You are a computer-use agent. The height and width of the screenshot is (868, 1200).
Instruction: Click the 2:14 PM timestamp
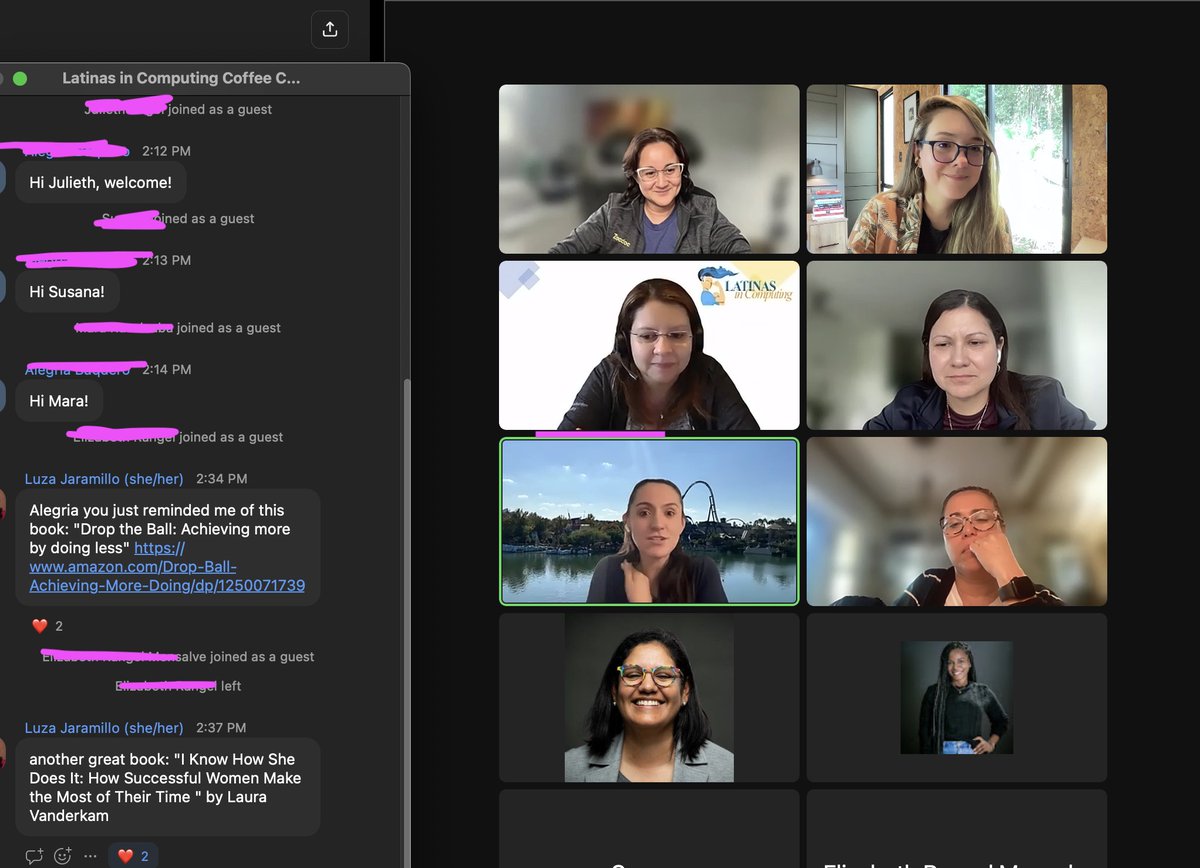(166, 369)
